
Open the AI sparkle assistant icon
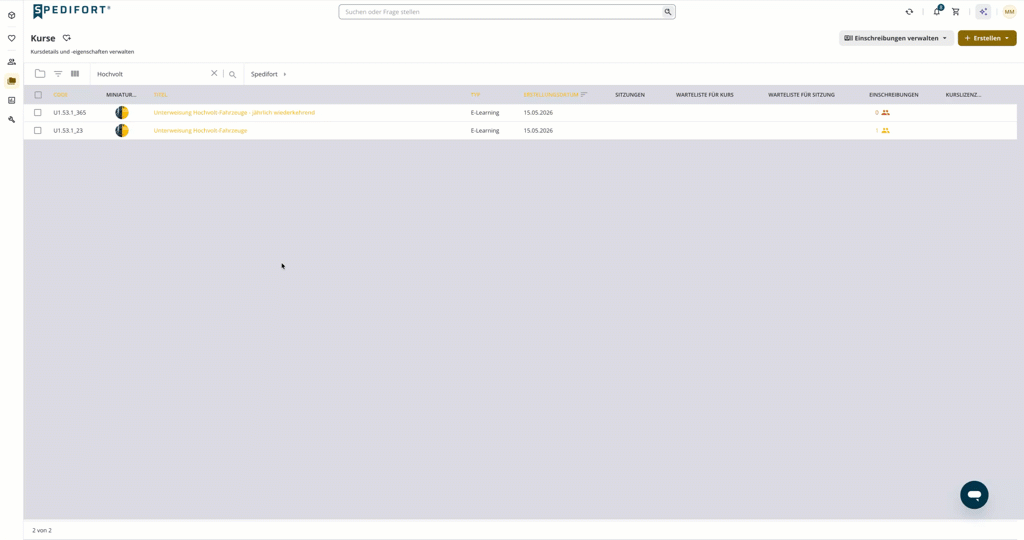pyautogui.click(x=983, y=12)
